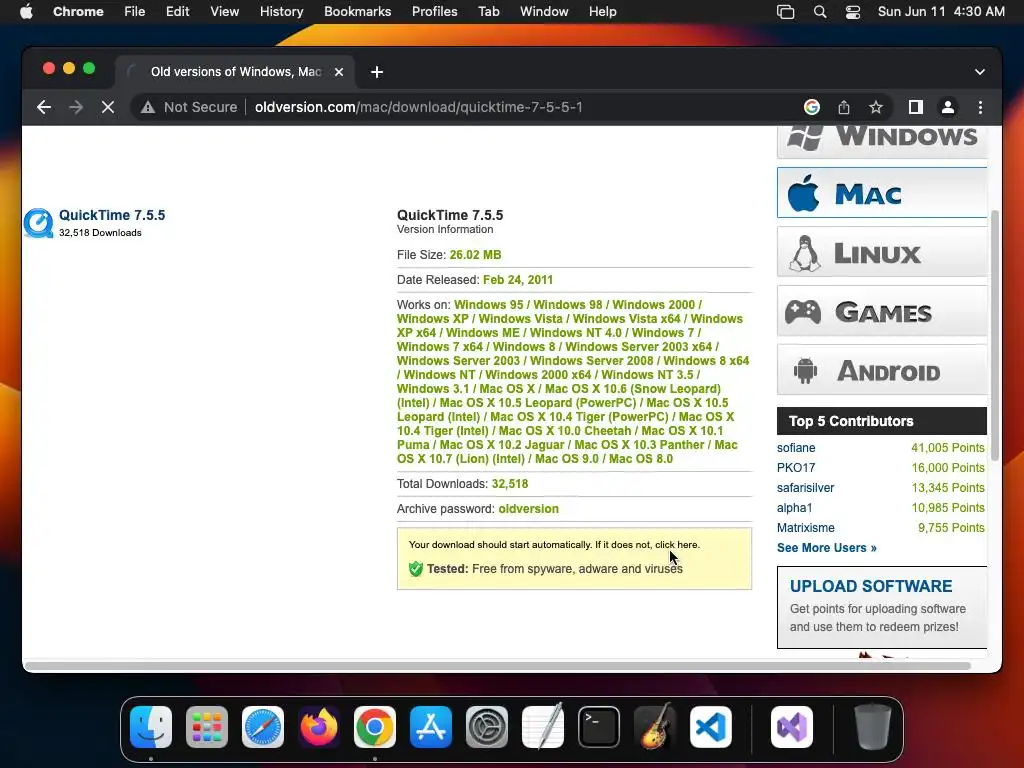Screen dimensions: 1024x768
Task: Share this page using share icon
Action: [x=844, y=107]
